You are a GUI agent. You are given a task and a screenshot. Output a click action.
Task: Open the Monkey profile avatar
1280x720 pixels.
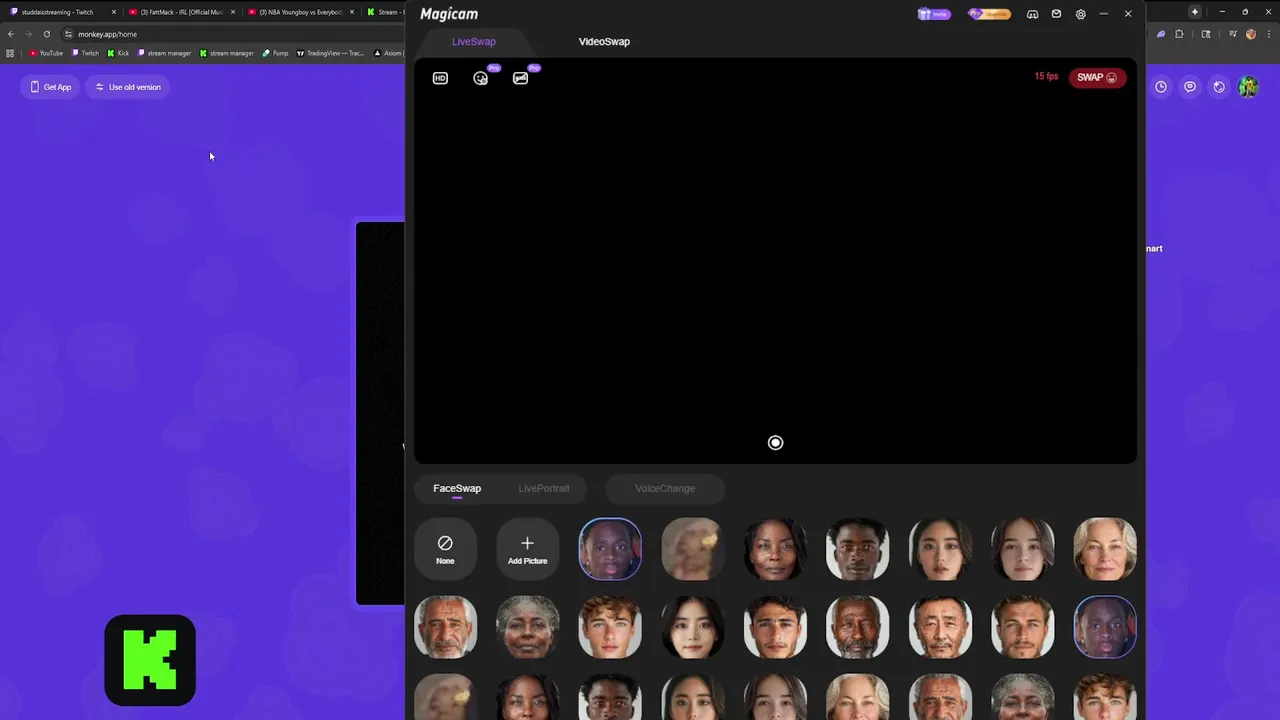[x=1248, y=87]
